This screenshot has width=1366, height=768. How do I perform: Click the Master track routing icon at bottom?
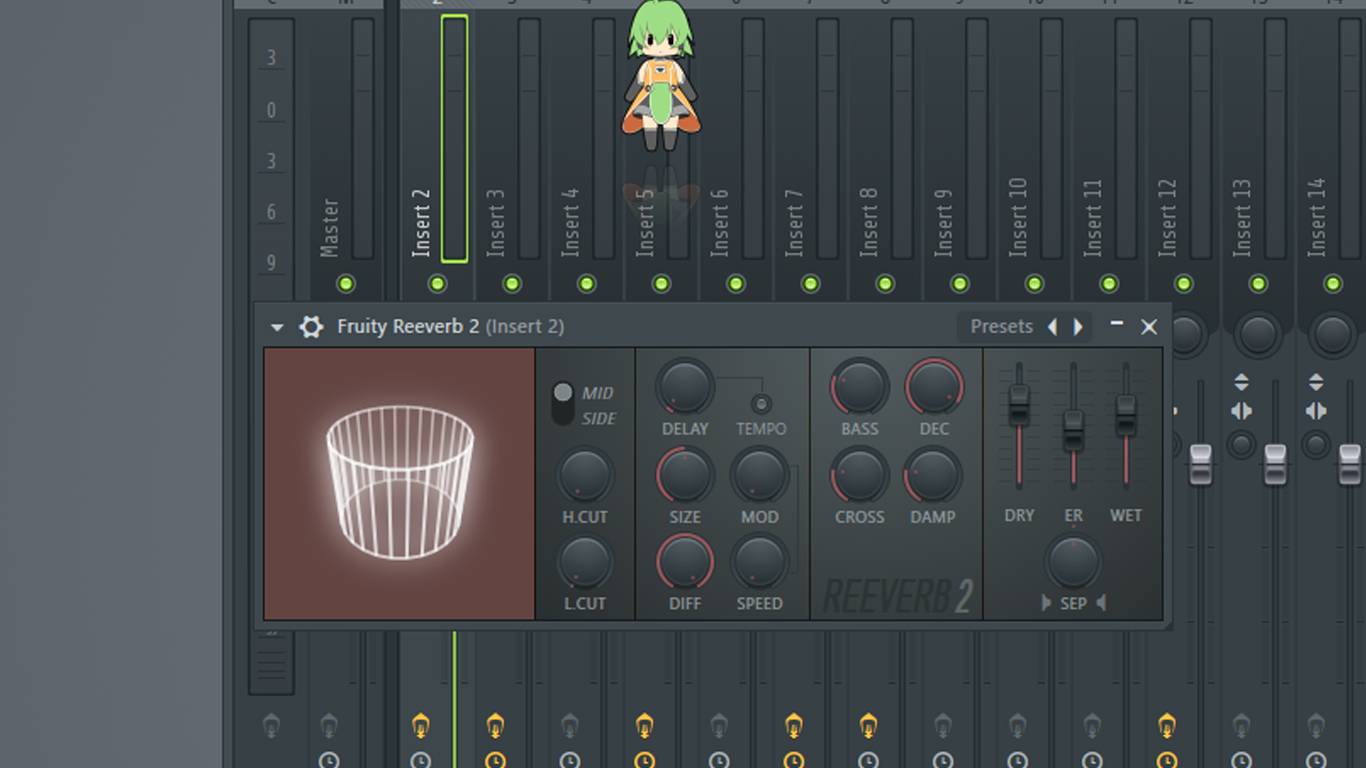(x=329, y=726)
